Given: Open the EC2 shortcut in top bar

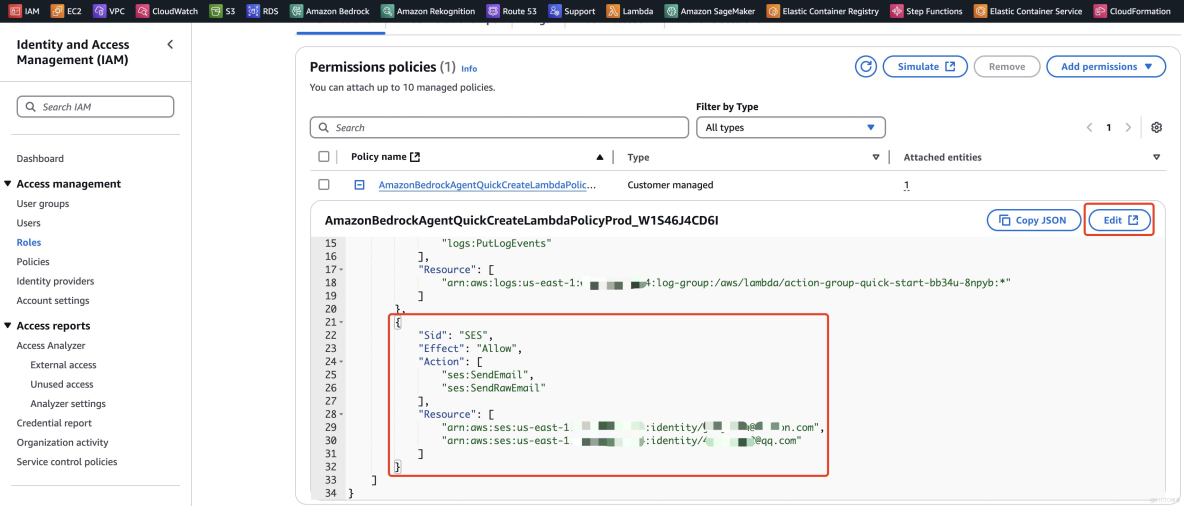Looking at the screenshot, I should 68,11.
